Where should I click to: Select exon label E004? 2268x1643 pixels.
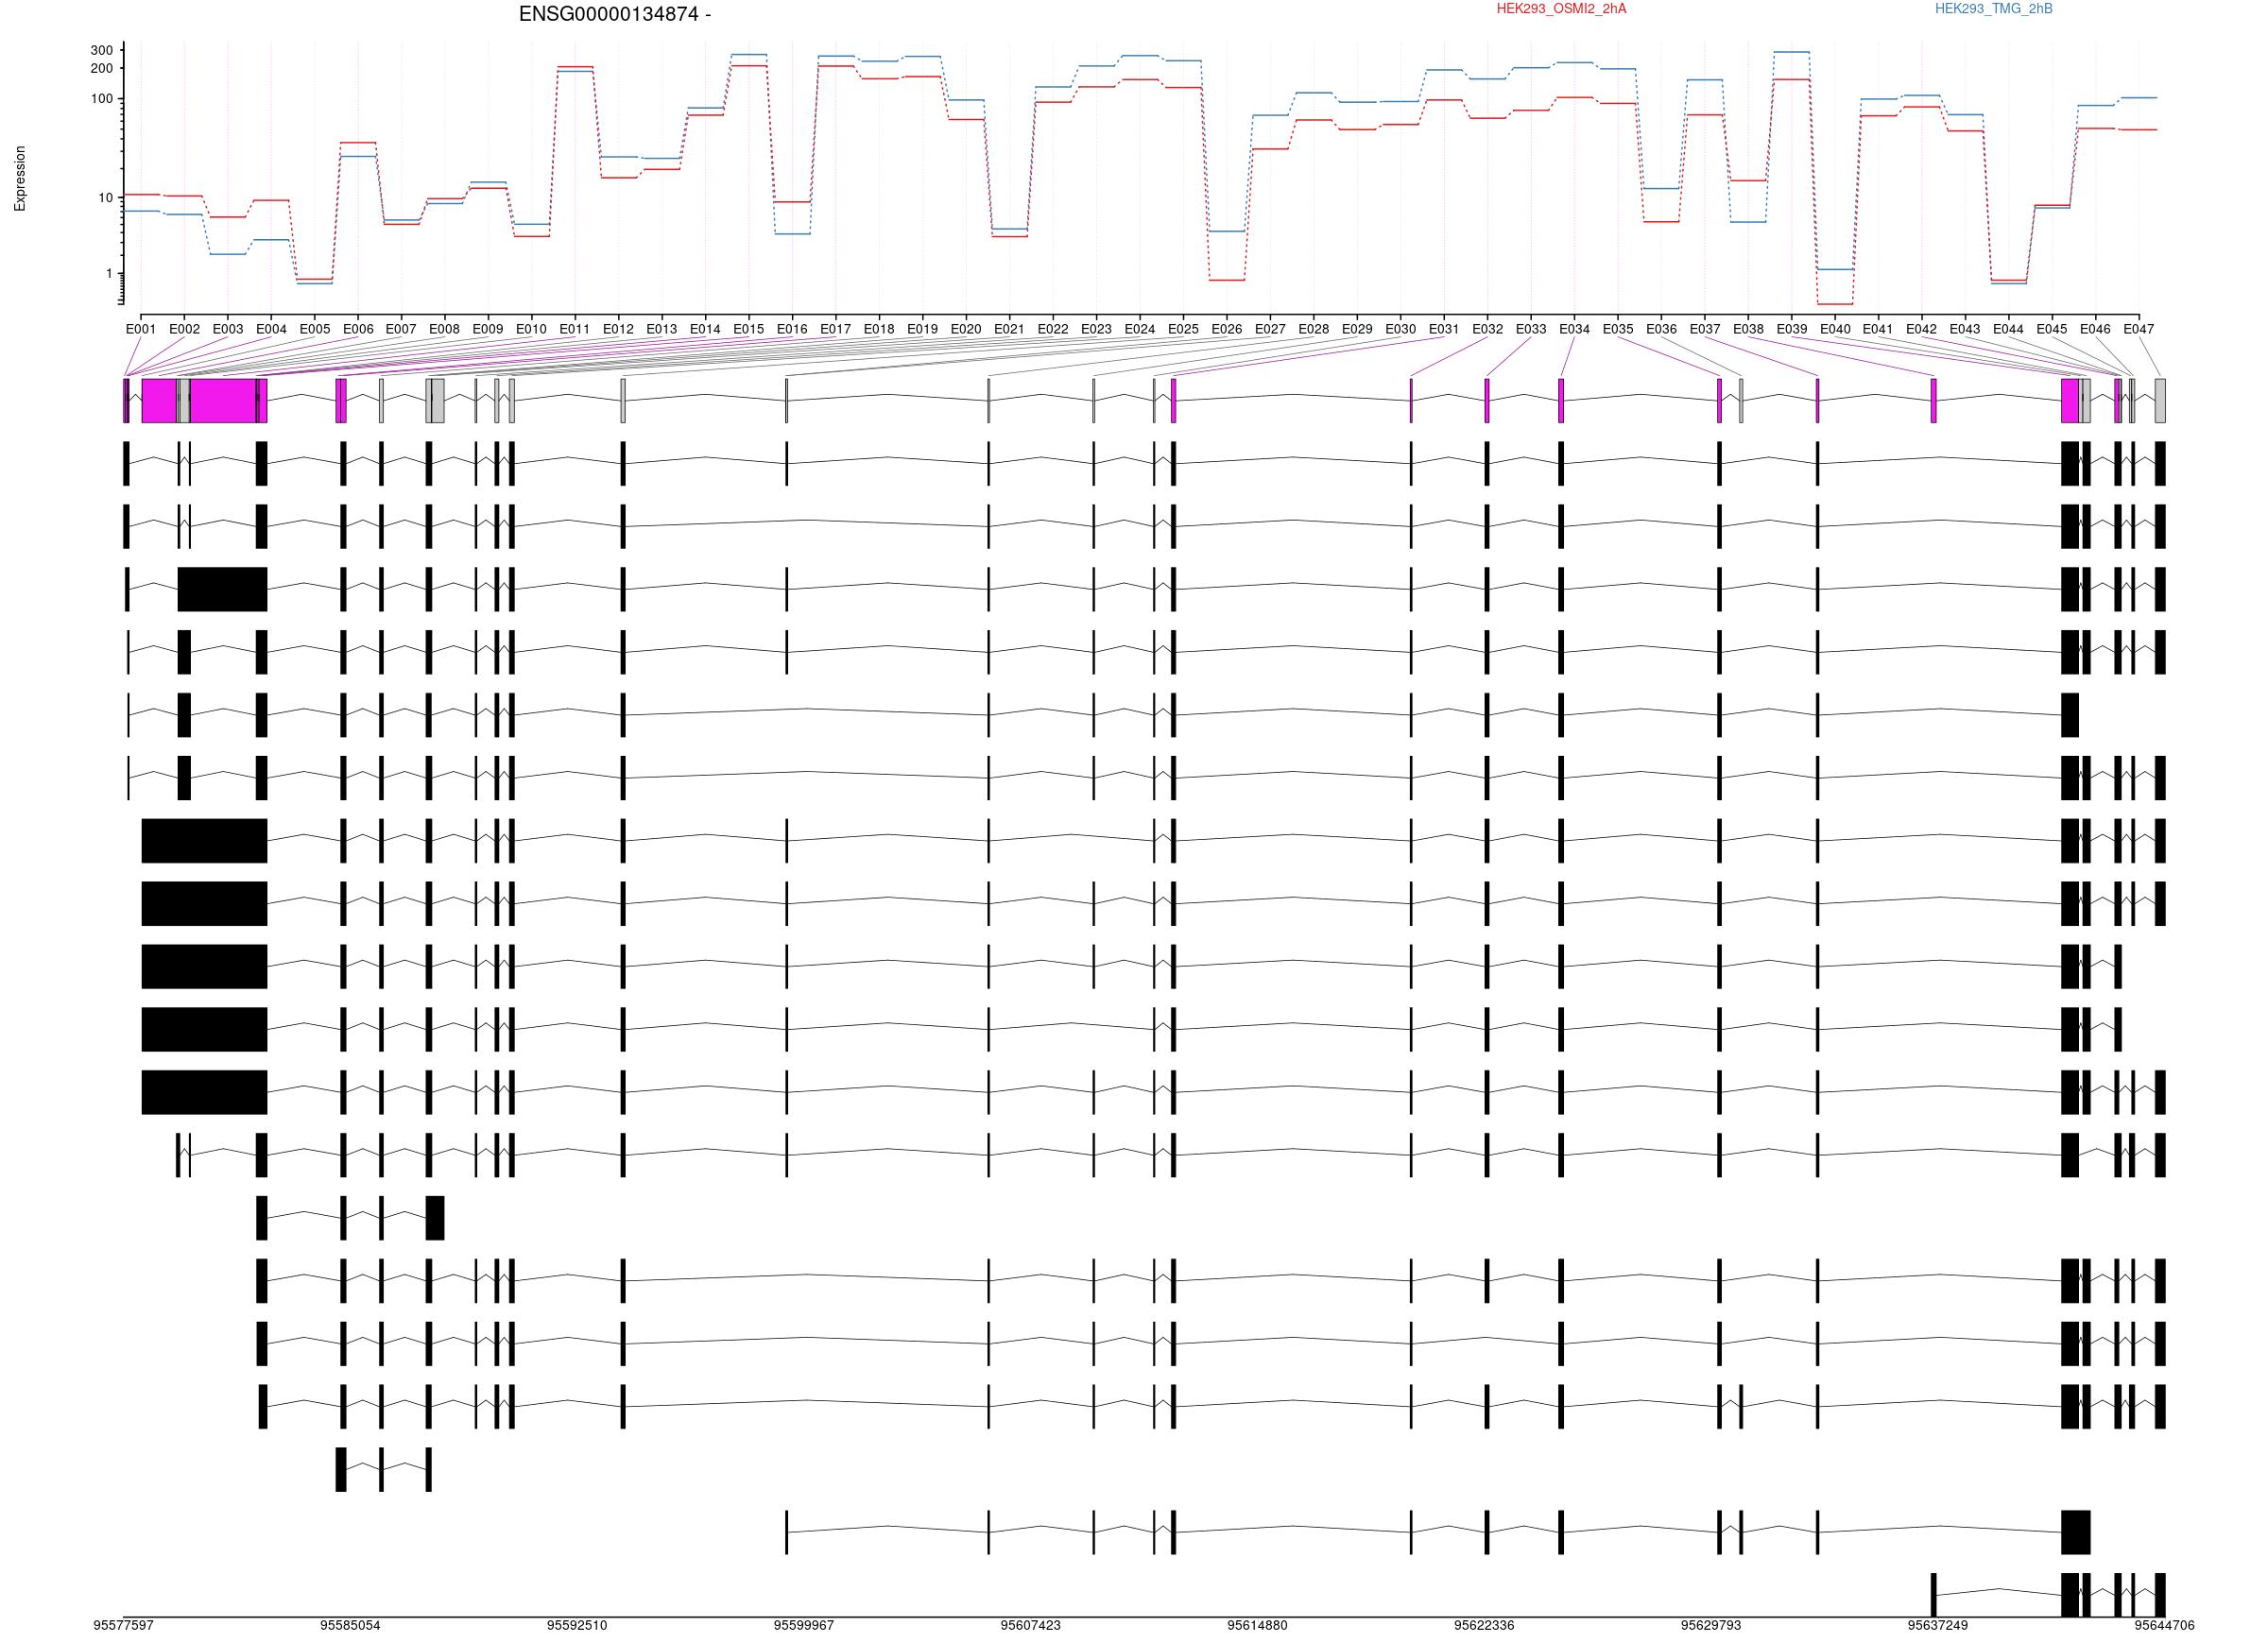coord(271,329)
